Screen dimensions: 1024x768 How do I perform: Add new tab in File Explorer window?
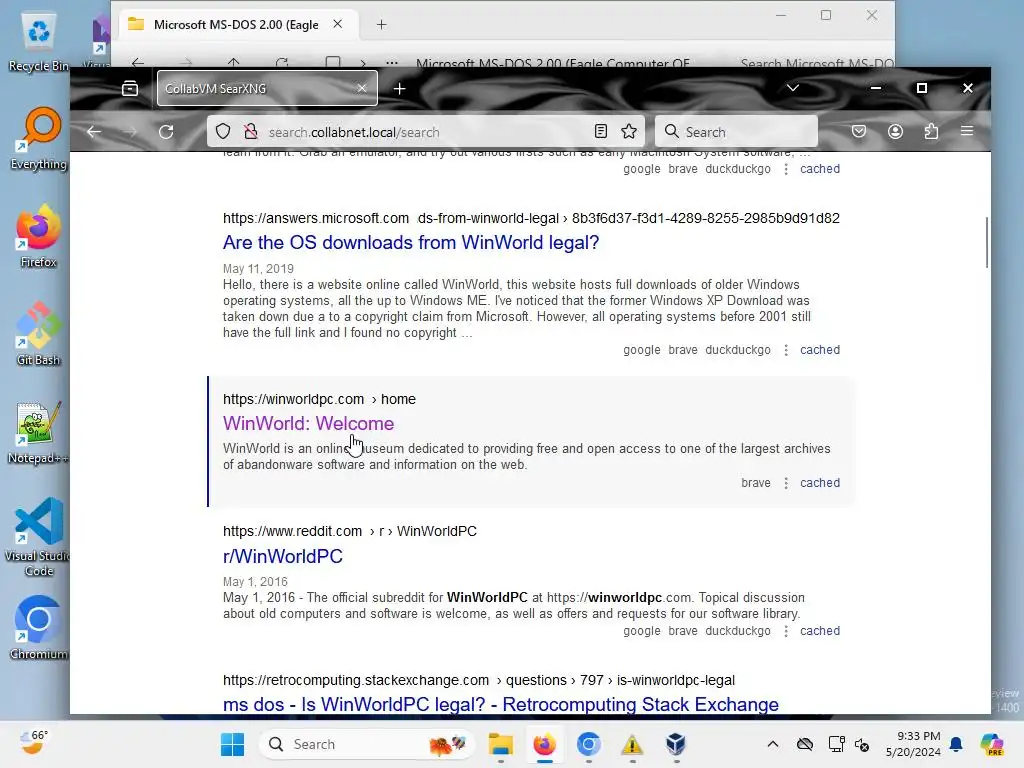tap(381, 25)
